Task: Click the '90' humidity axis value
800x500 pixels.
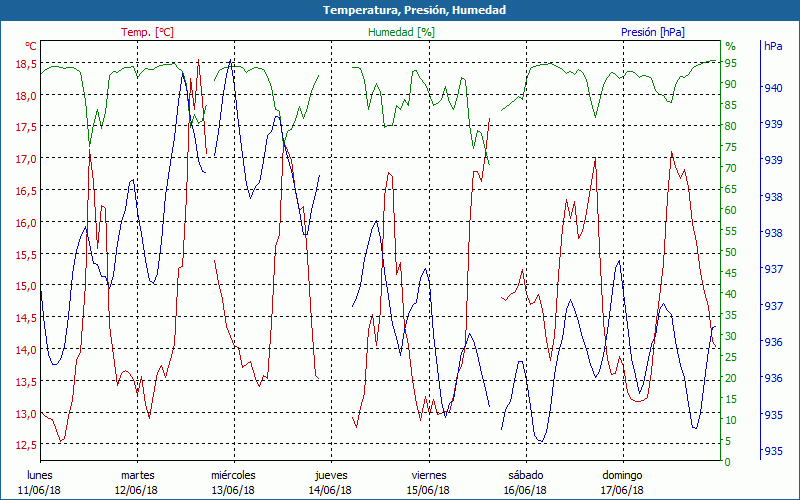Action: 731,84
